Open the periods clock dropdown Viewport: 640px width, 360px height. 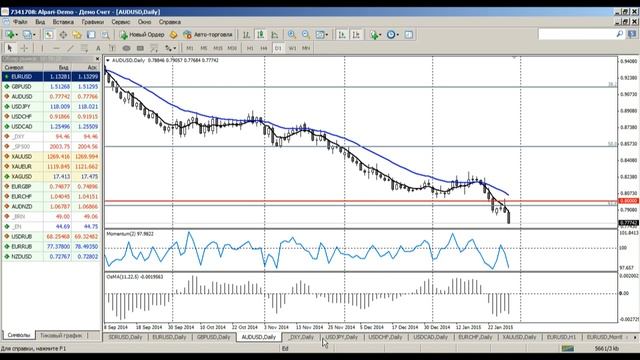click(x=393, y=35)
